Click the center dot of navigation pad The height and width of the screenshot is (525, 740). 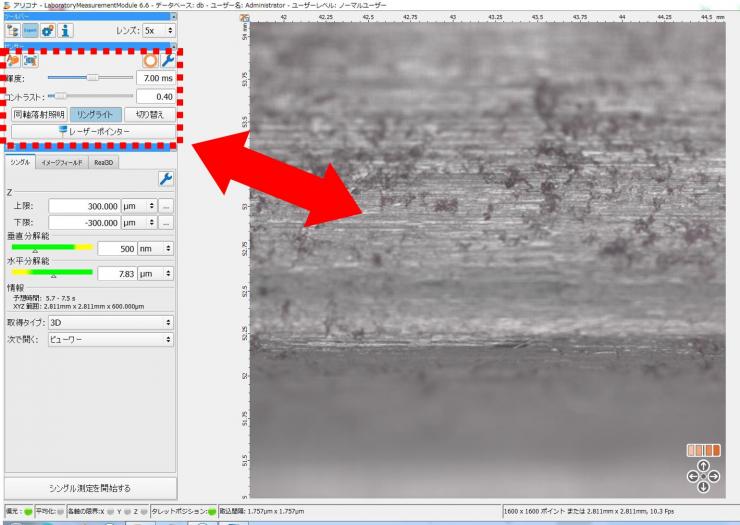click(703, 476)
